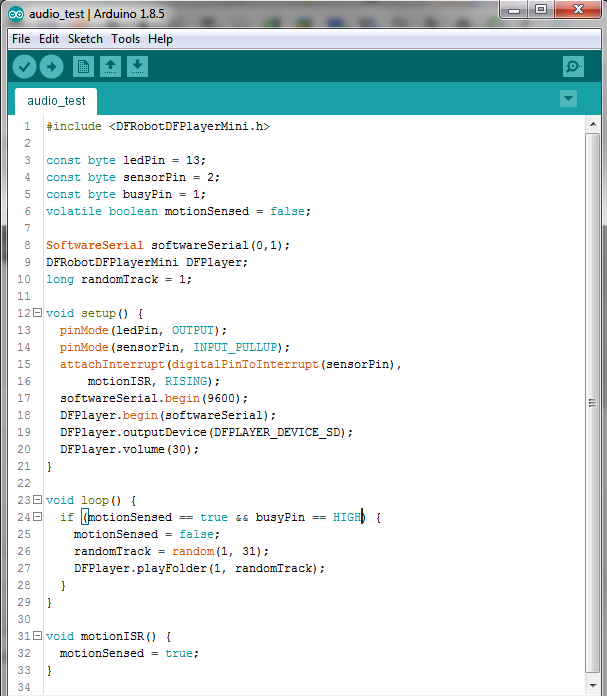The height and width of the screenshot is (696, 607).
Task: Click 'DFRobotDFPlayerMini DFPlayer;' on line 9
Action: pyautogui.click(x=147, y=262)
